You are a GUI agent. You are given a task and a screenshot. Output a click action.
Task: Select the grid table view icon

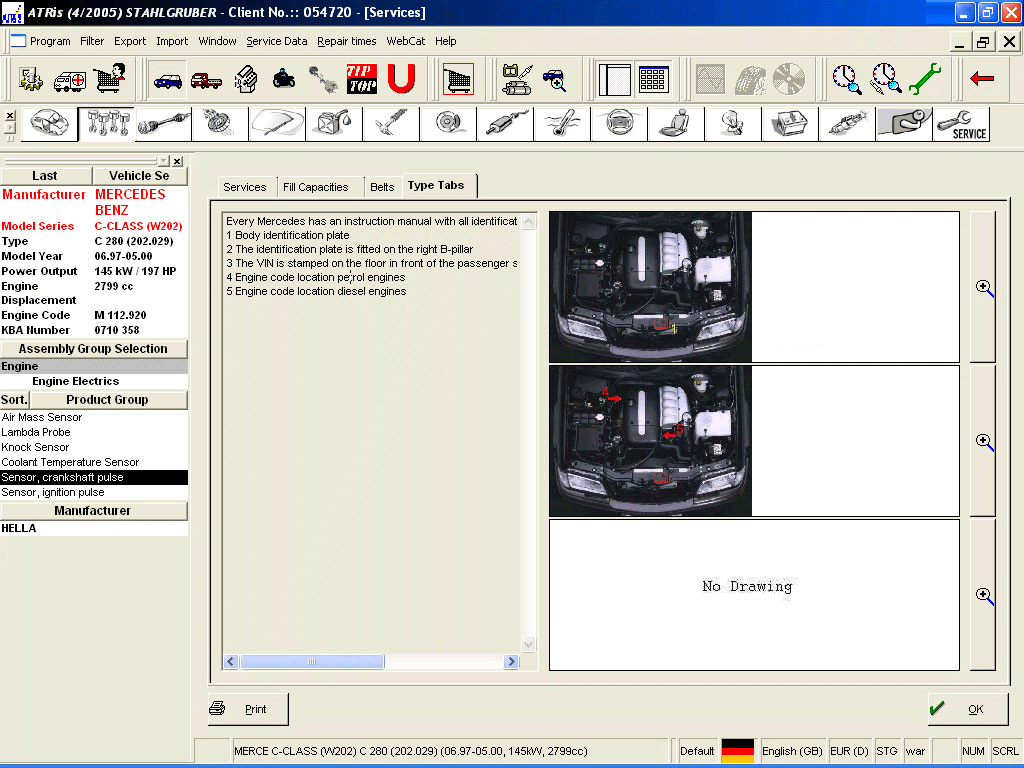pos(652,80)
